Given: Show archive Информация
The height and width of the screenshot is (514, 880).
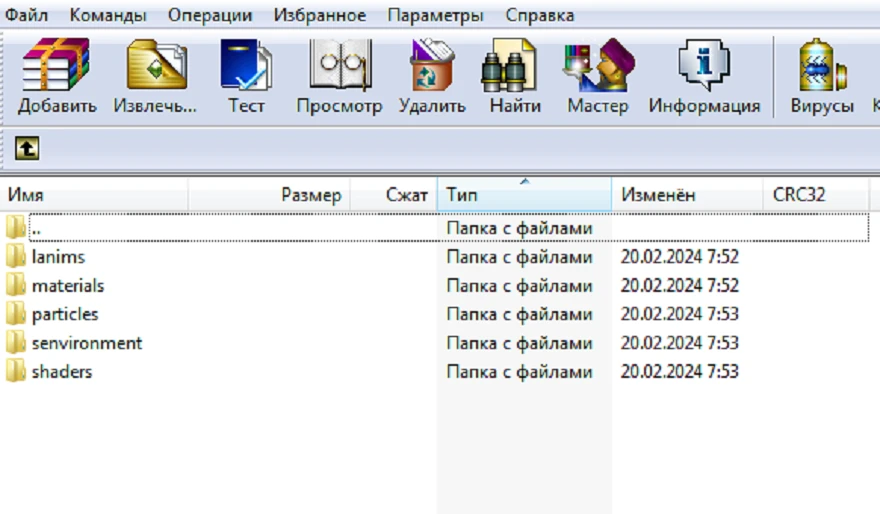Looking at the screenshot, I should click(x=704, y=65).
